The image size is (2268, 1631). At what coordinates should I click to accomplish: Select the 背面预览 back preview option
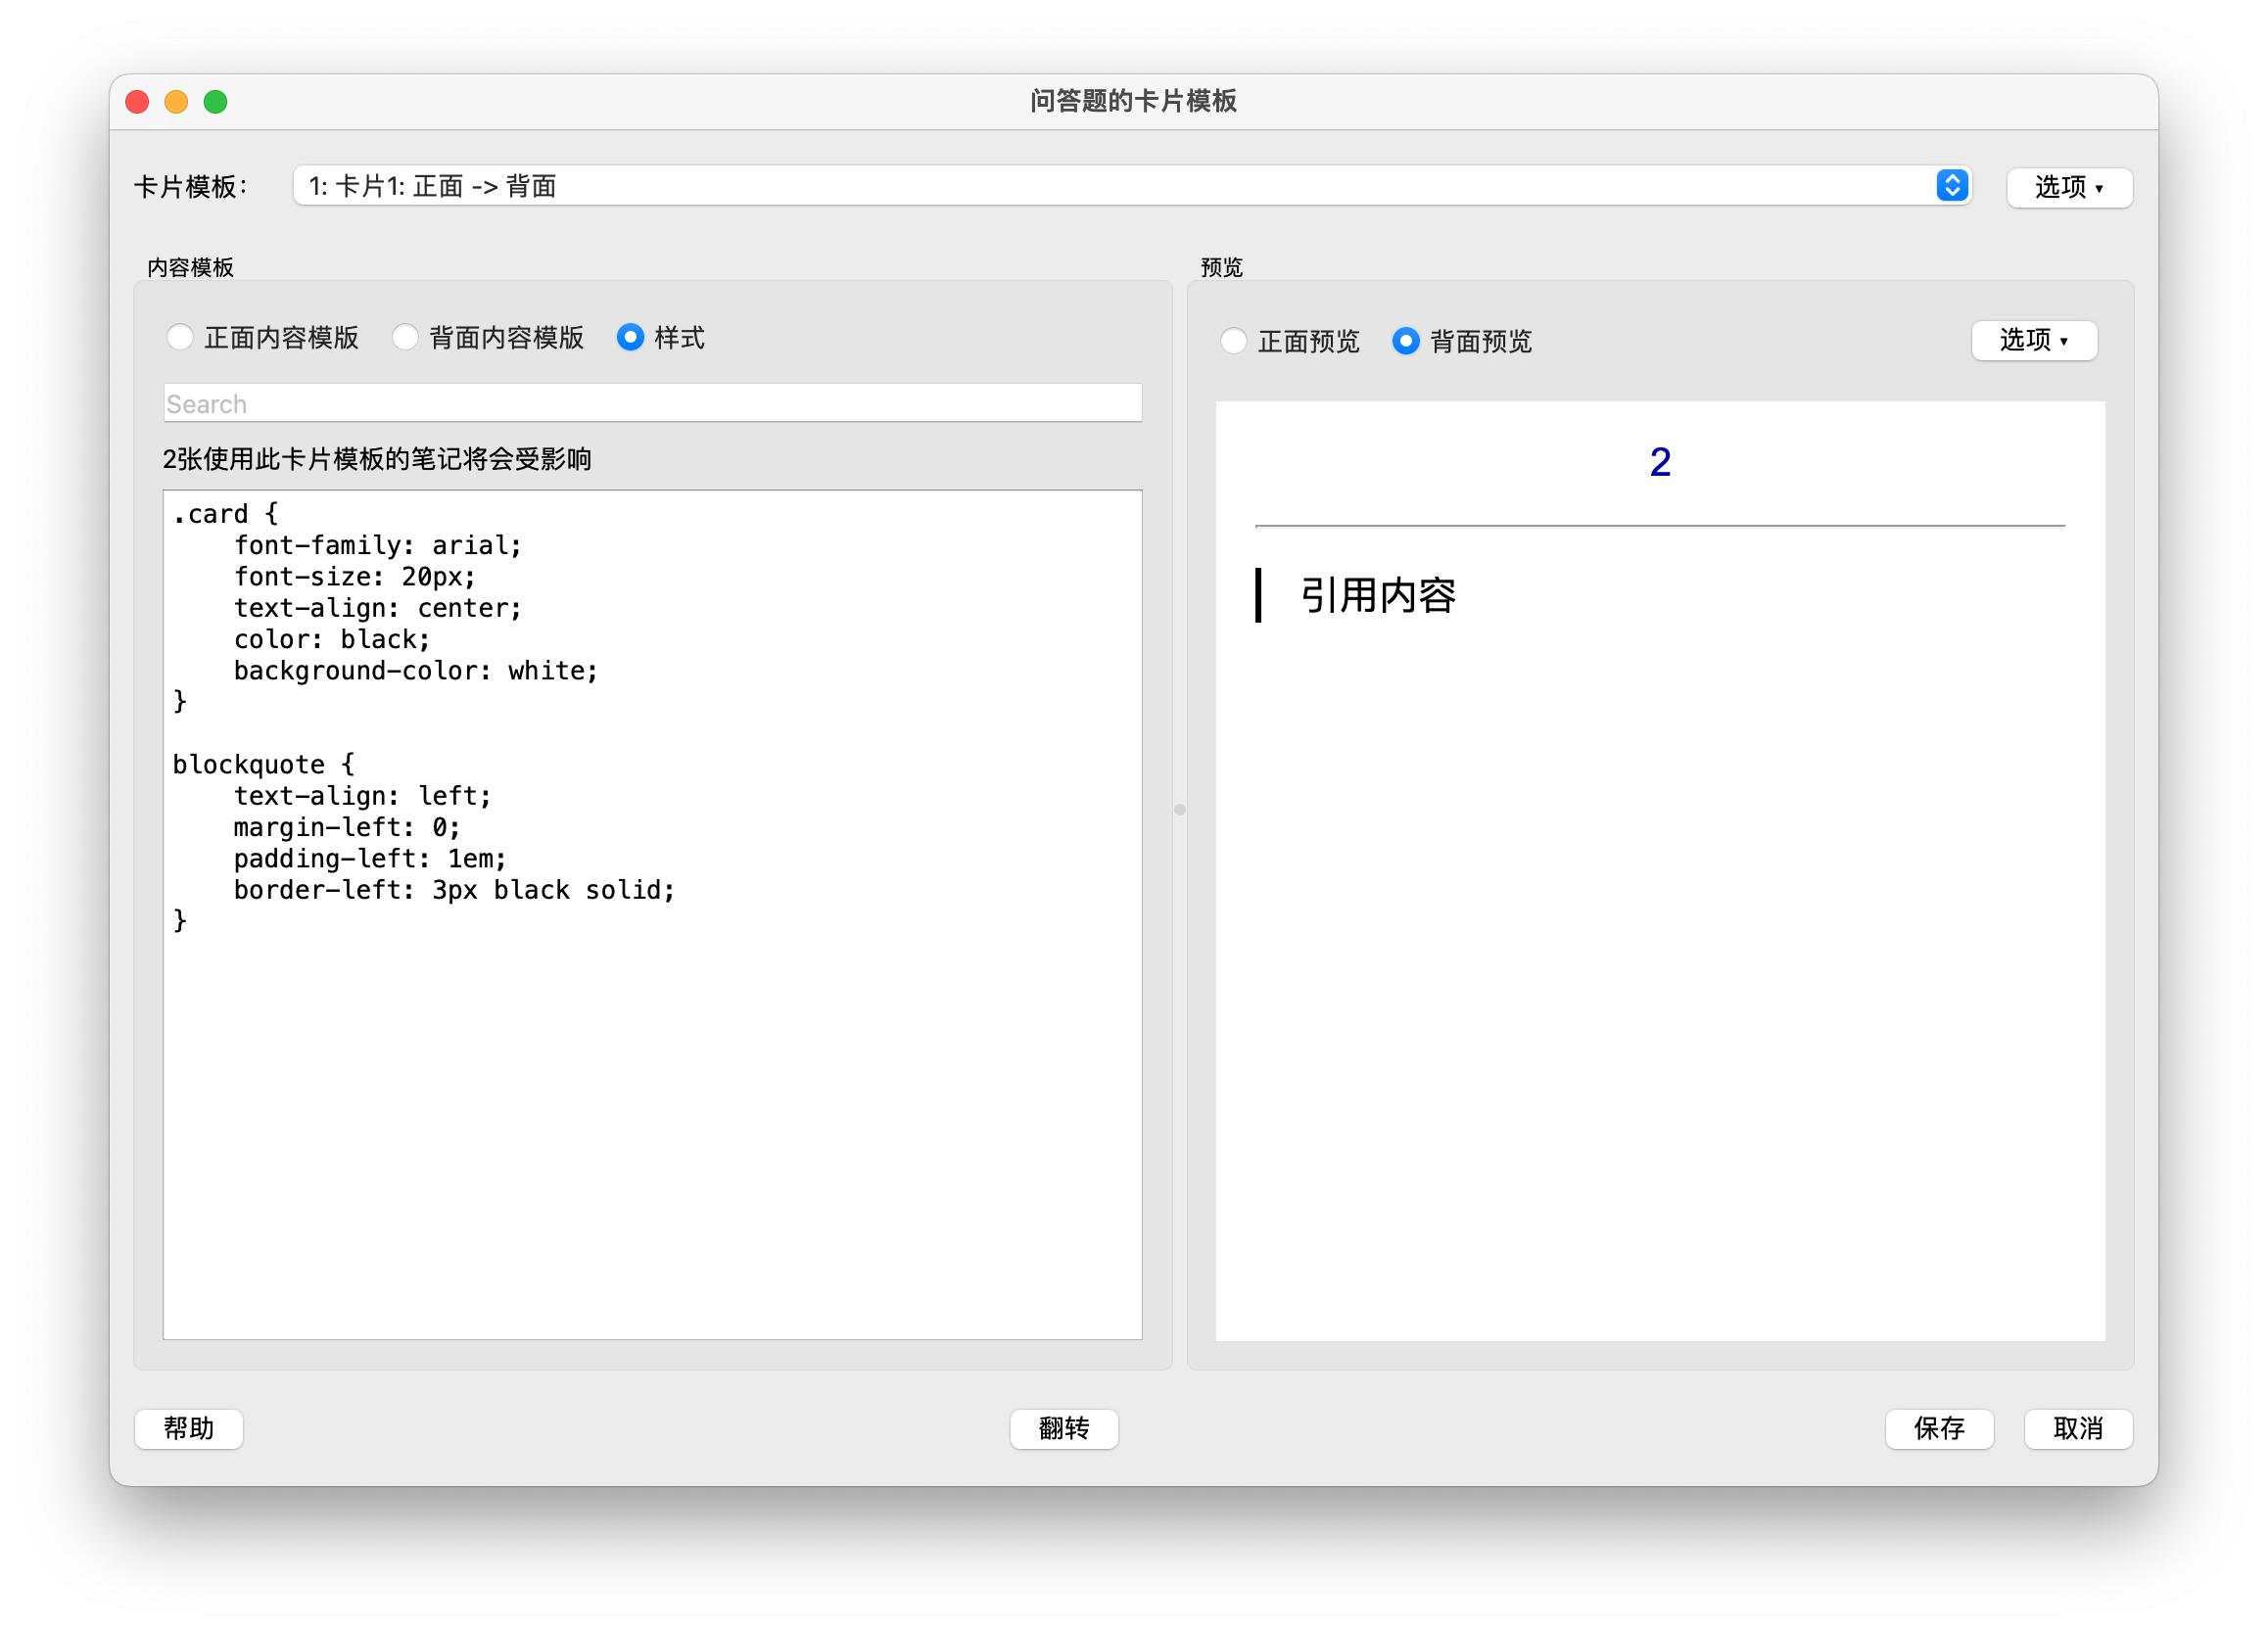[x=1406, y=341]
